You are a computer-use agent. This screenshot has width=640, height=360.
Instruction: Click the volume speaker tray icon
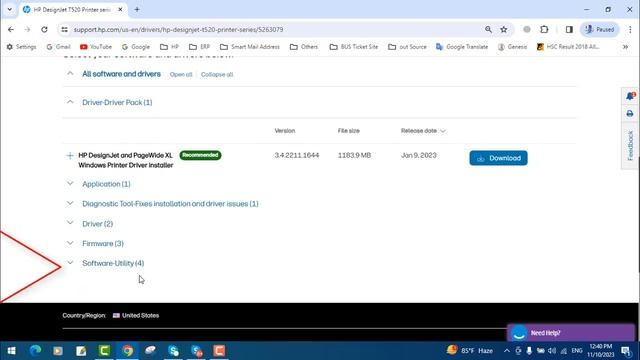552,351
